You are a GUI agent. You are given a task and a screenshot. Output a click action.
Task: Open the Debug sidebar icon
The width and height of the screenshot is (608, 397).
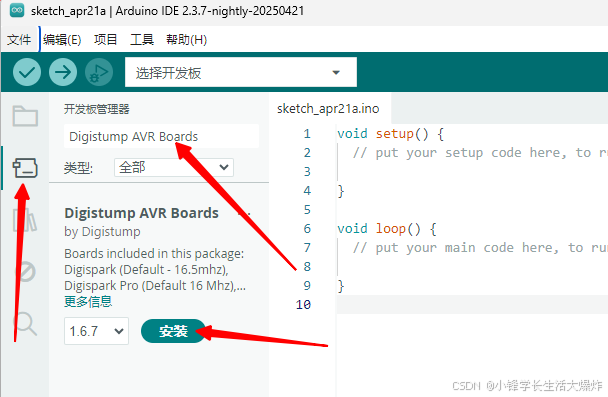[x=25, y=271]
